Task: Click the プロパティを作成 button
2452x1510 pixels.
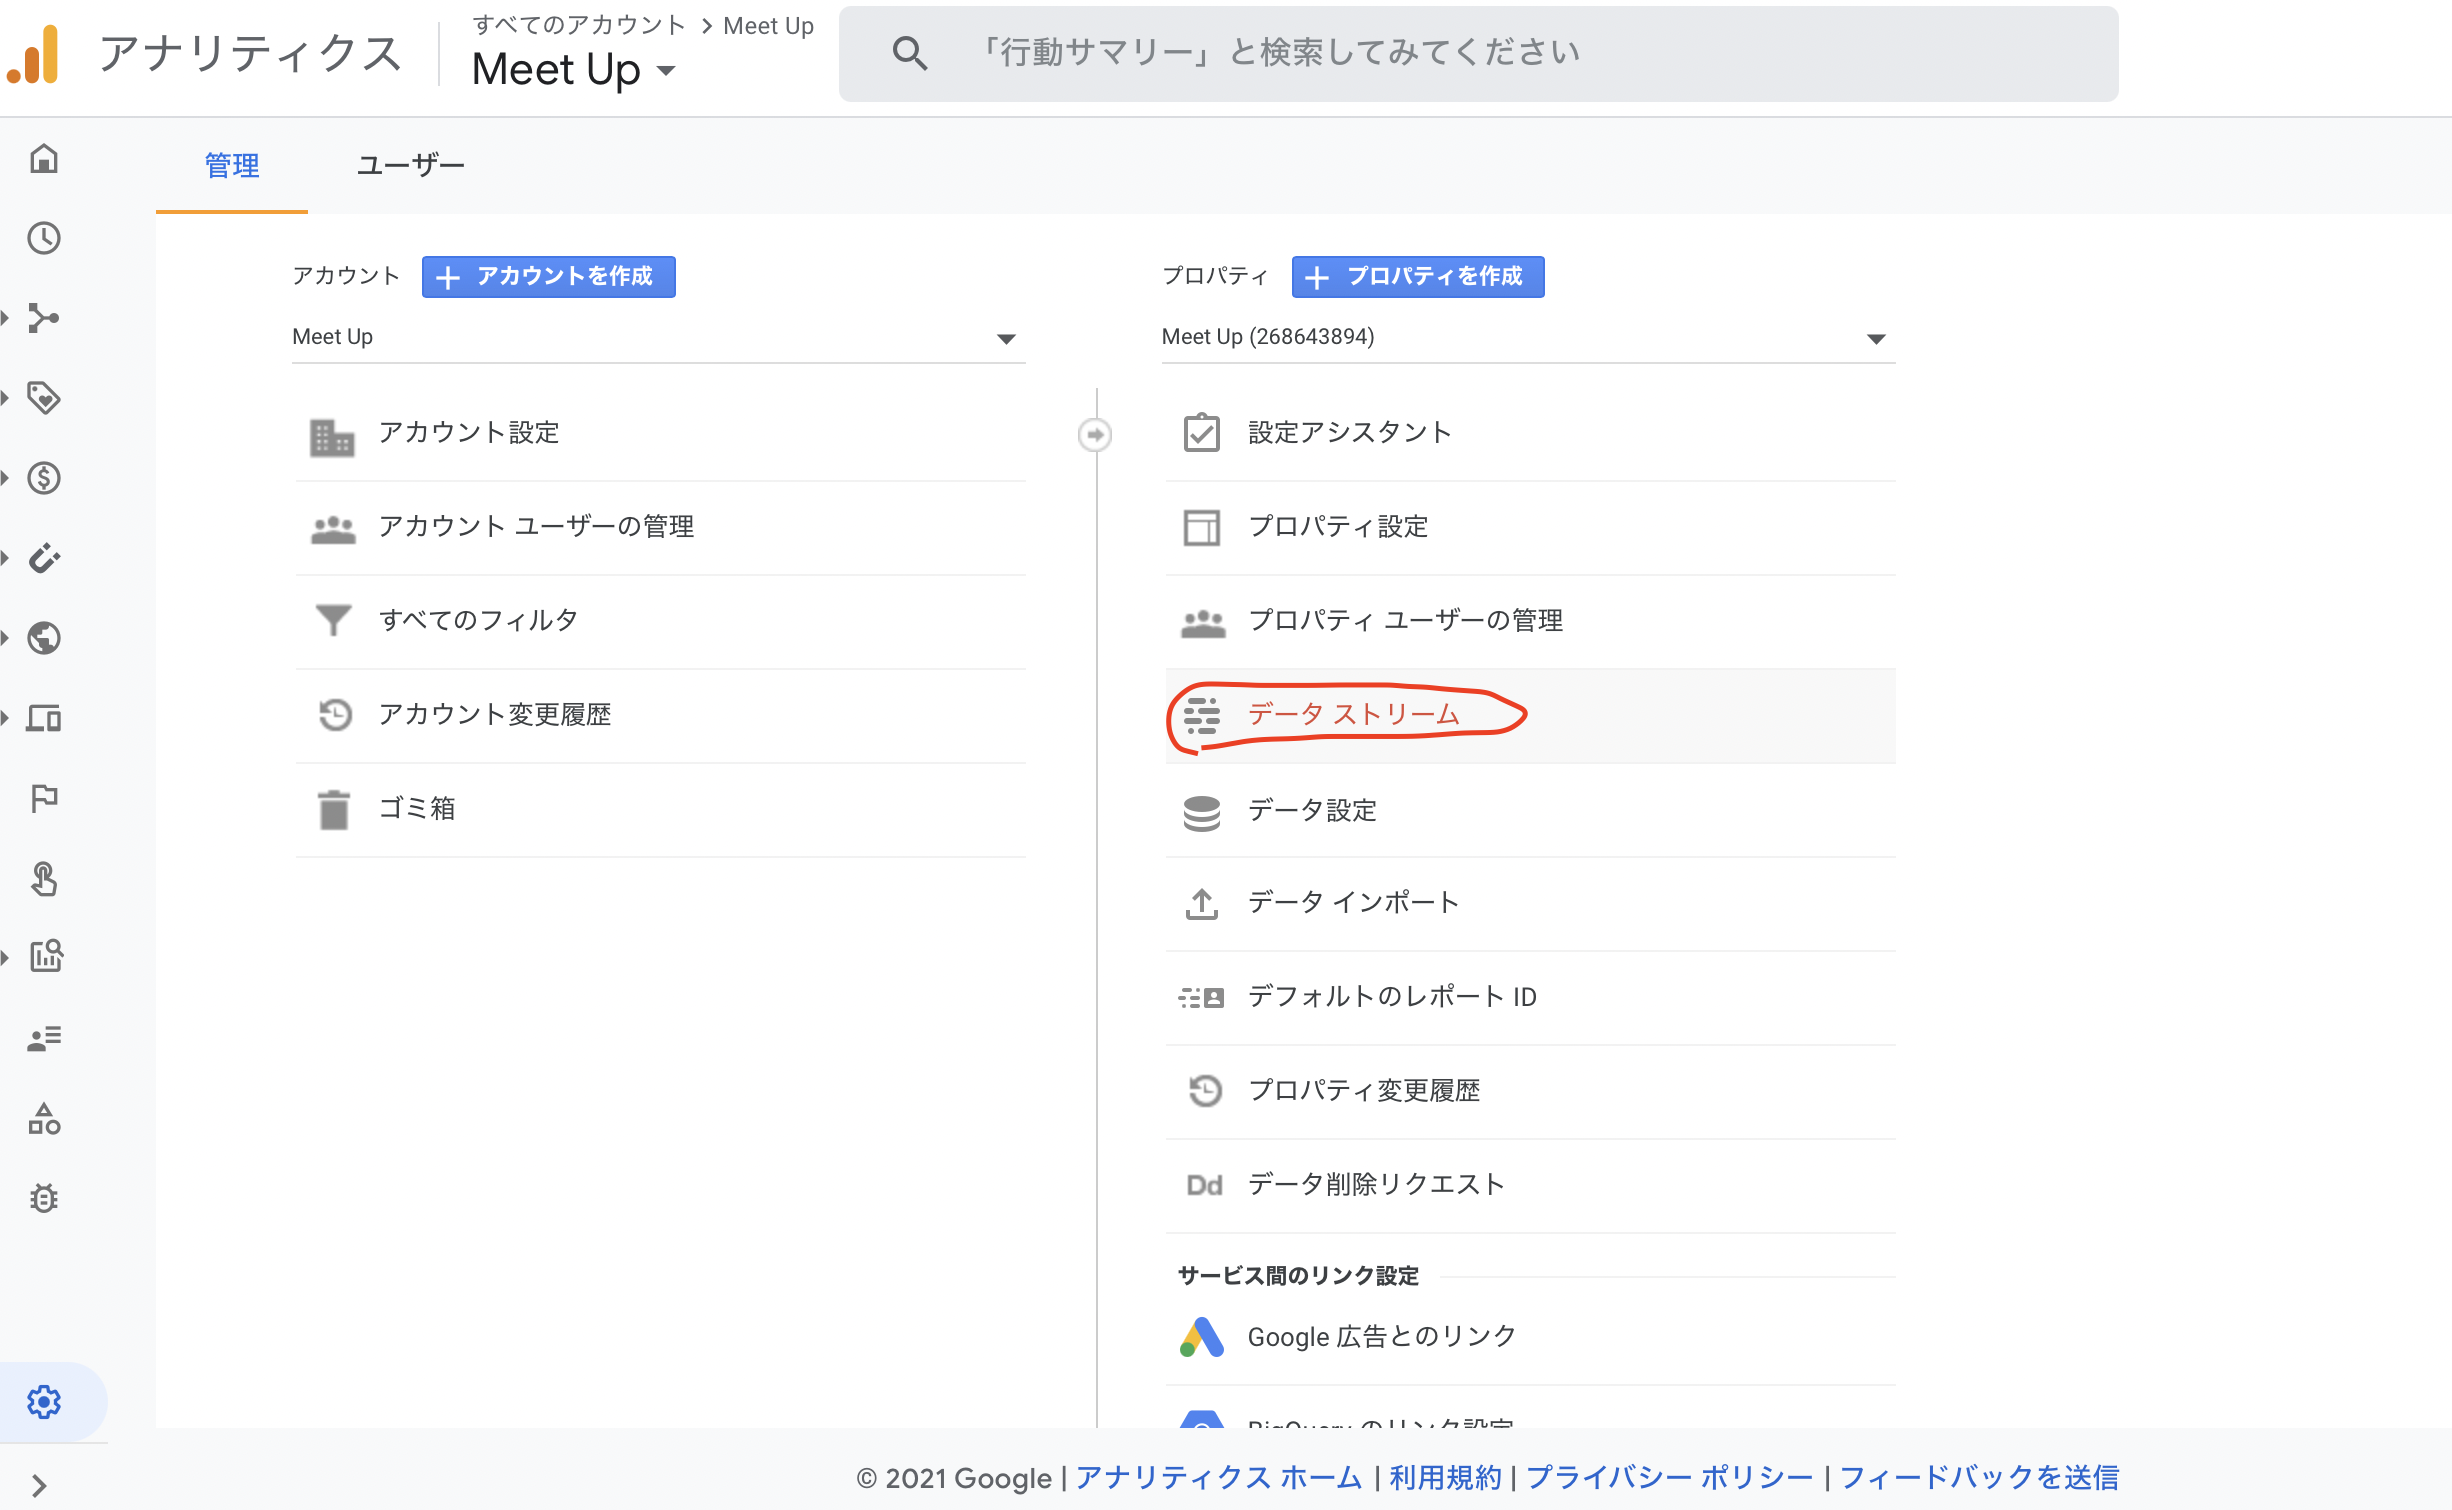Action: point(1418,277)
